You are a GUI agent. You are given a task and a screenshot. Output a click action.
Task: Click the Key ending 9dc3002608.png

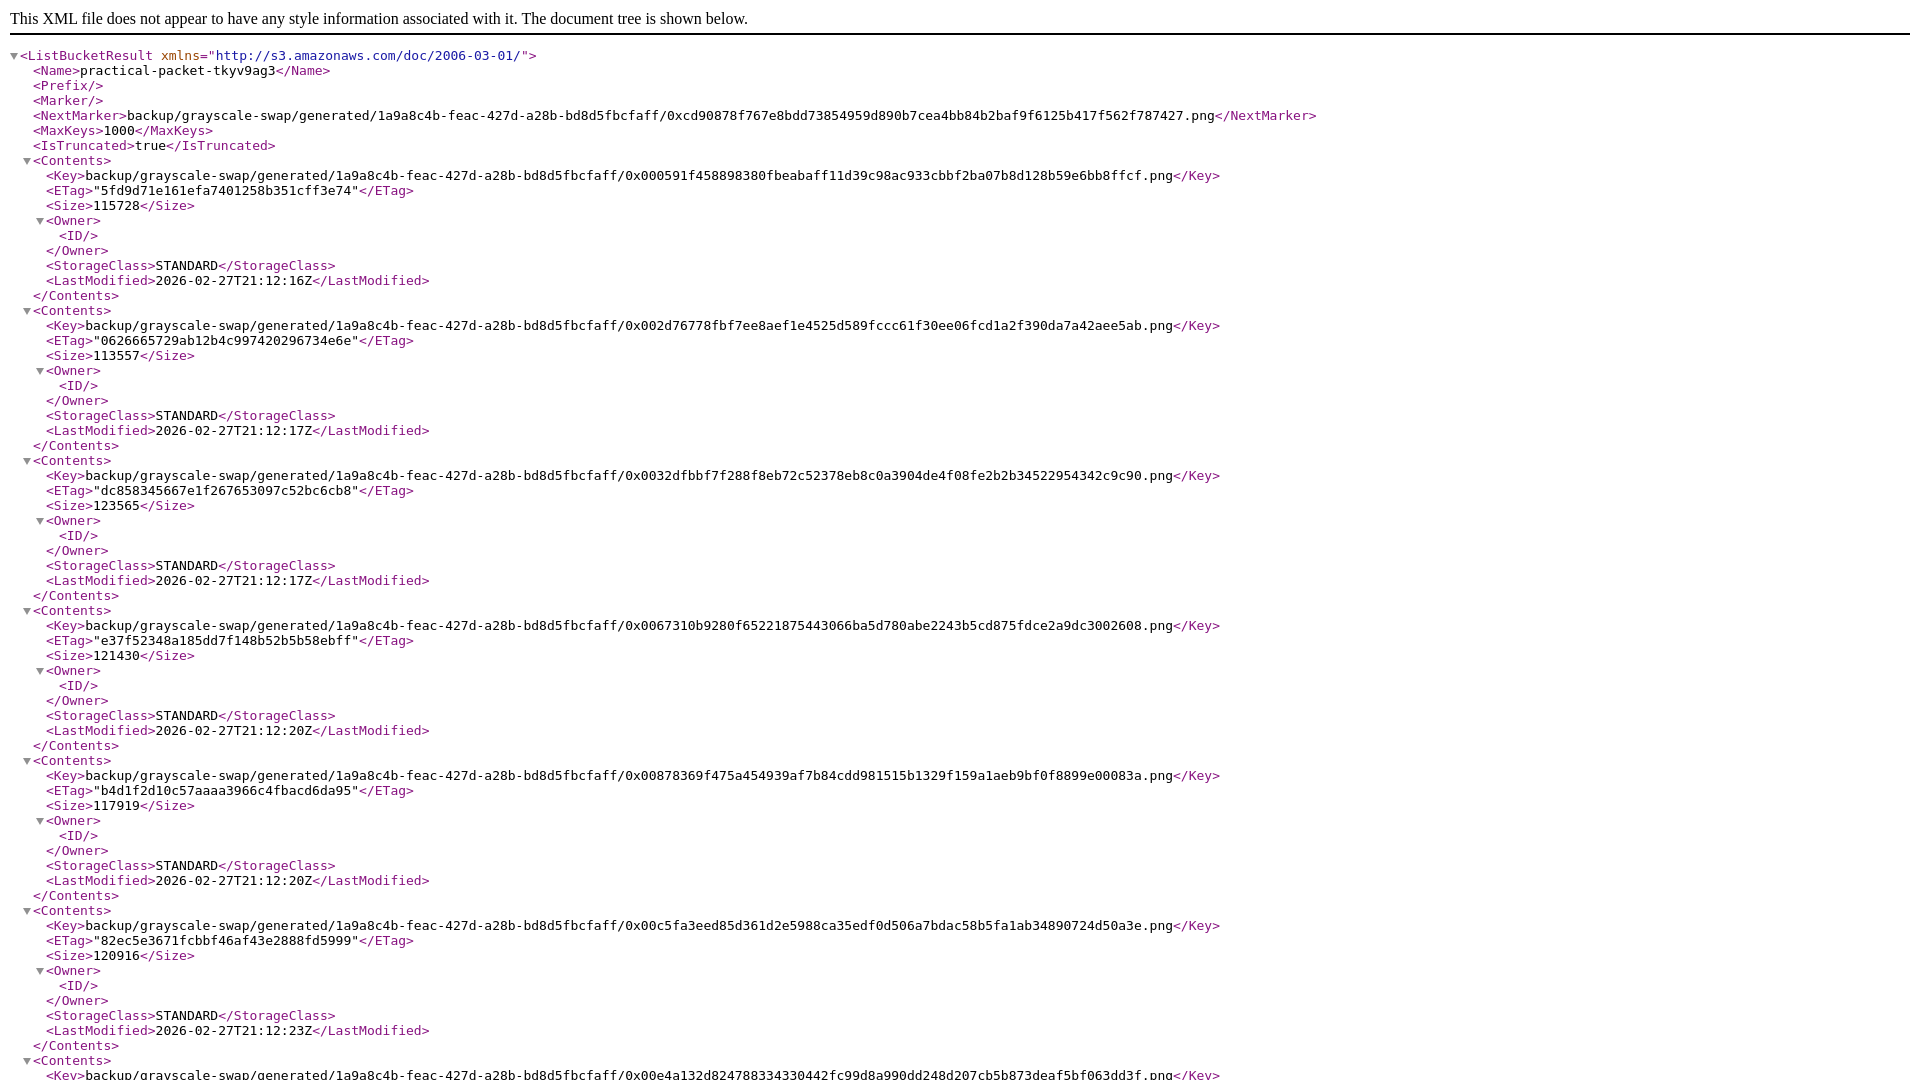(628, 626)
